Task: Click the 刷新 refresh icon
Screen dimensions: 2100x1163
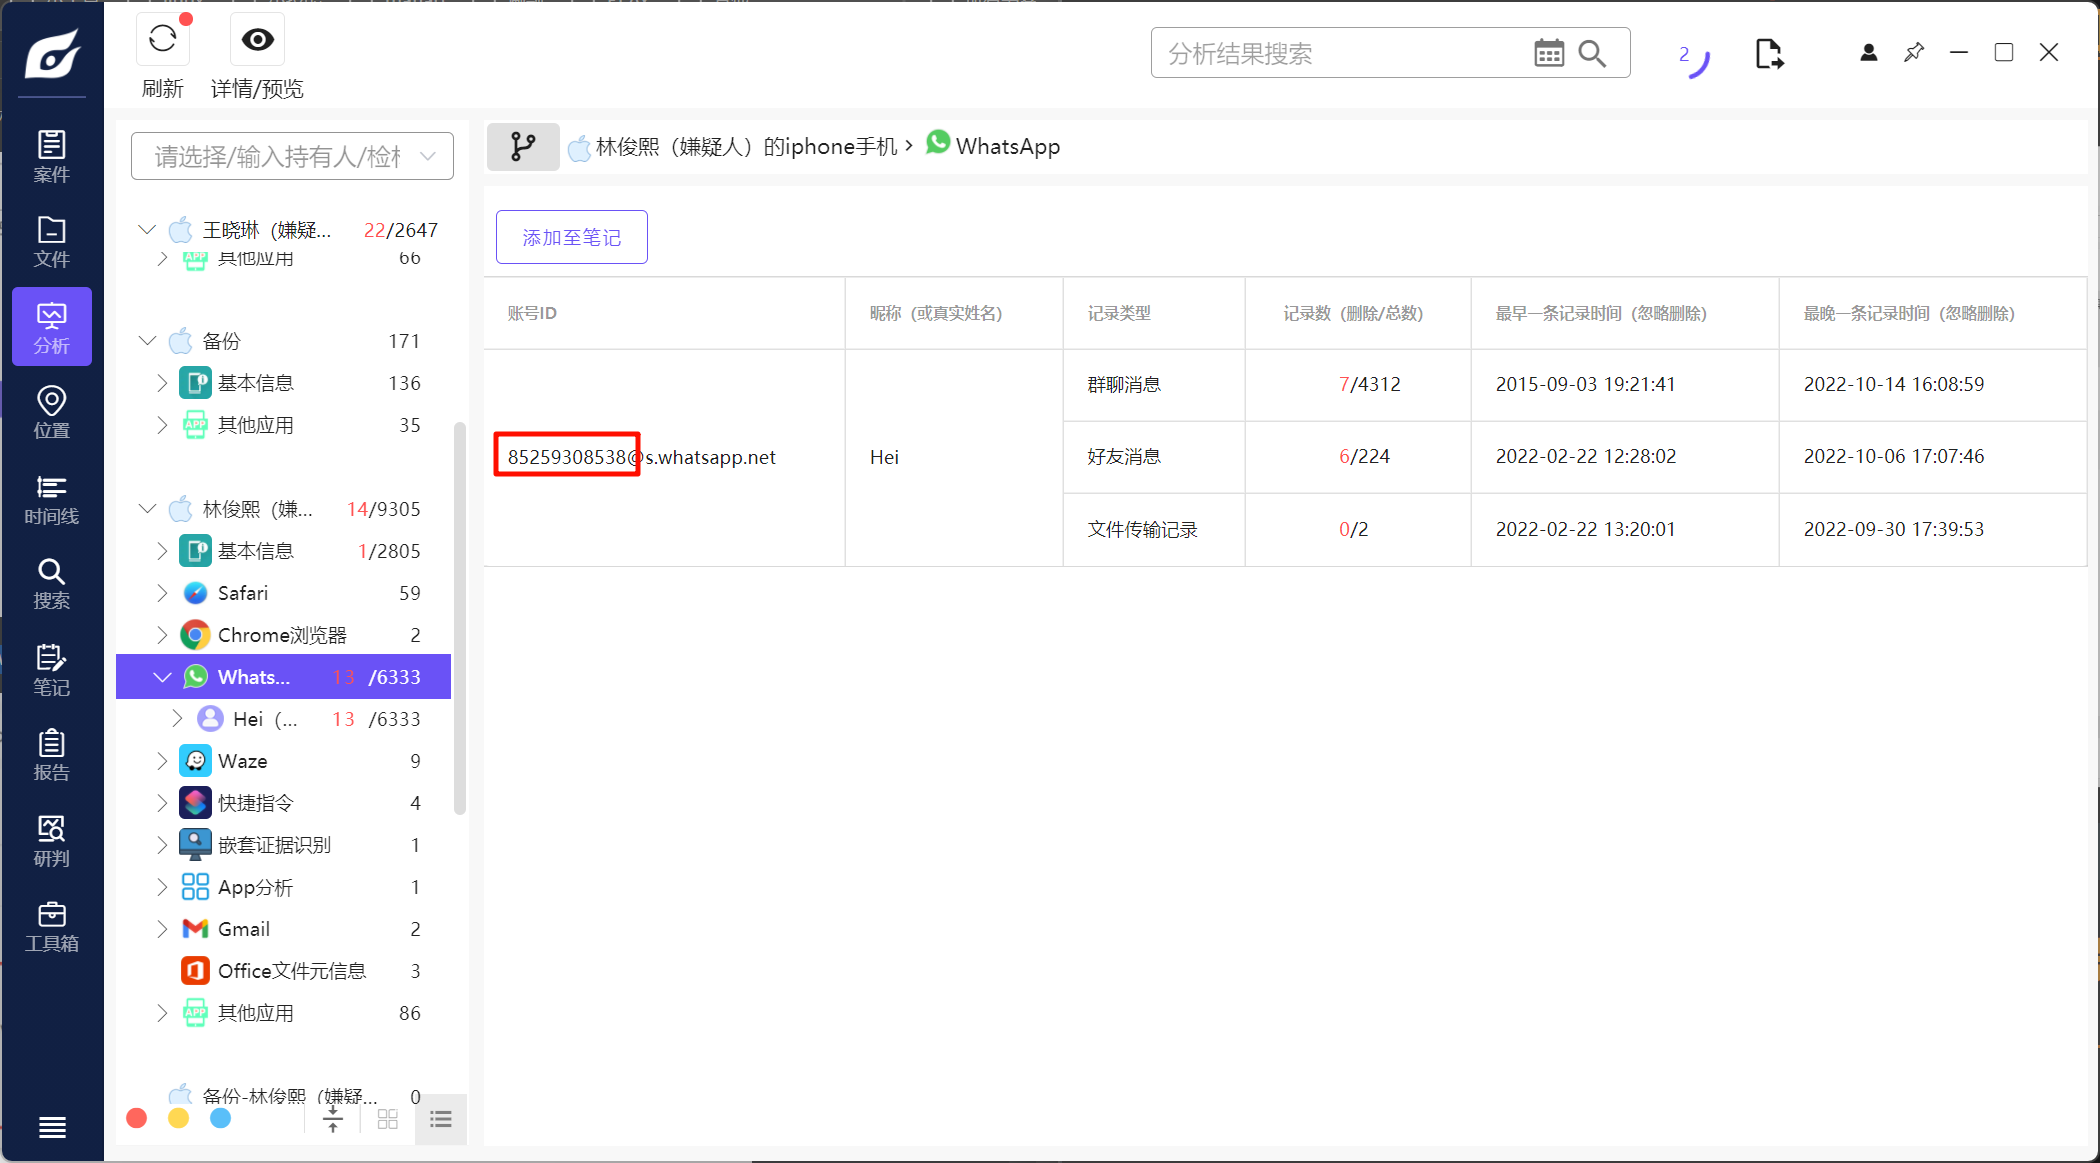Action: [162, 40]
